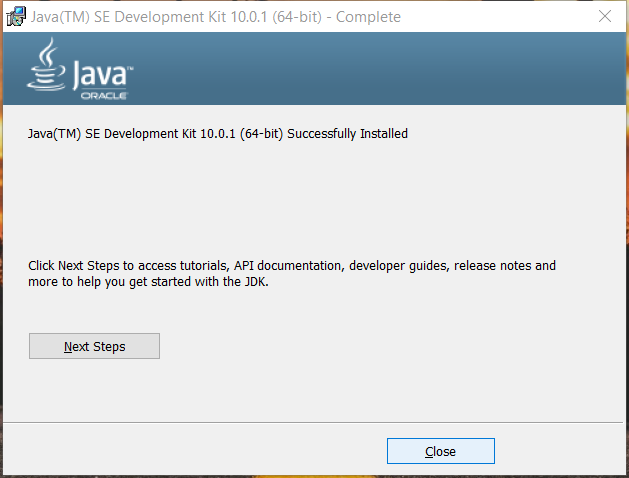Click the (64-bit) text in the success message
The height and width of the screenshot is (478, 629).
point(262,133)
